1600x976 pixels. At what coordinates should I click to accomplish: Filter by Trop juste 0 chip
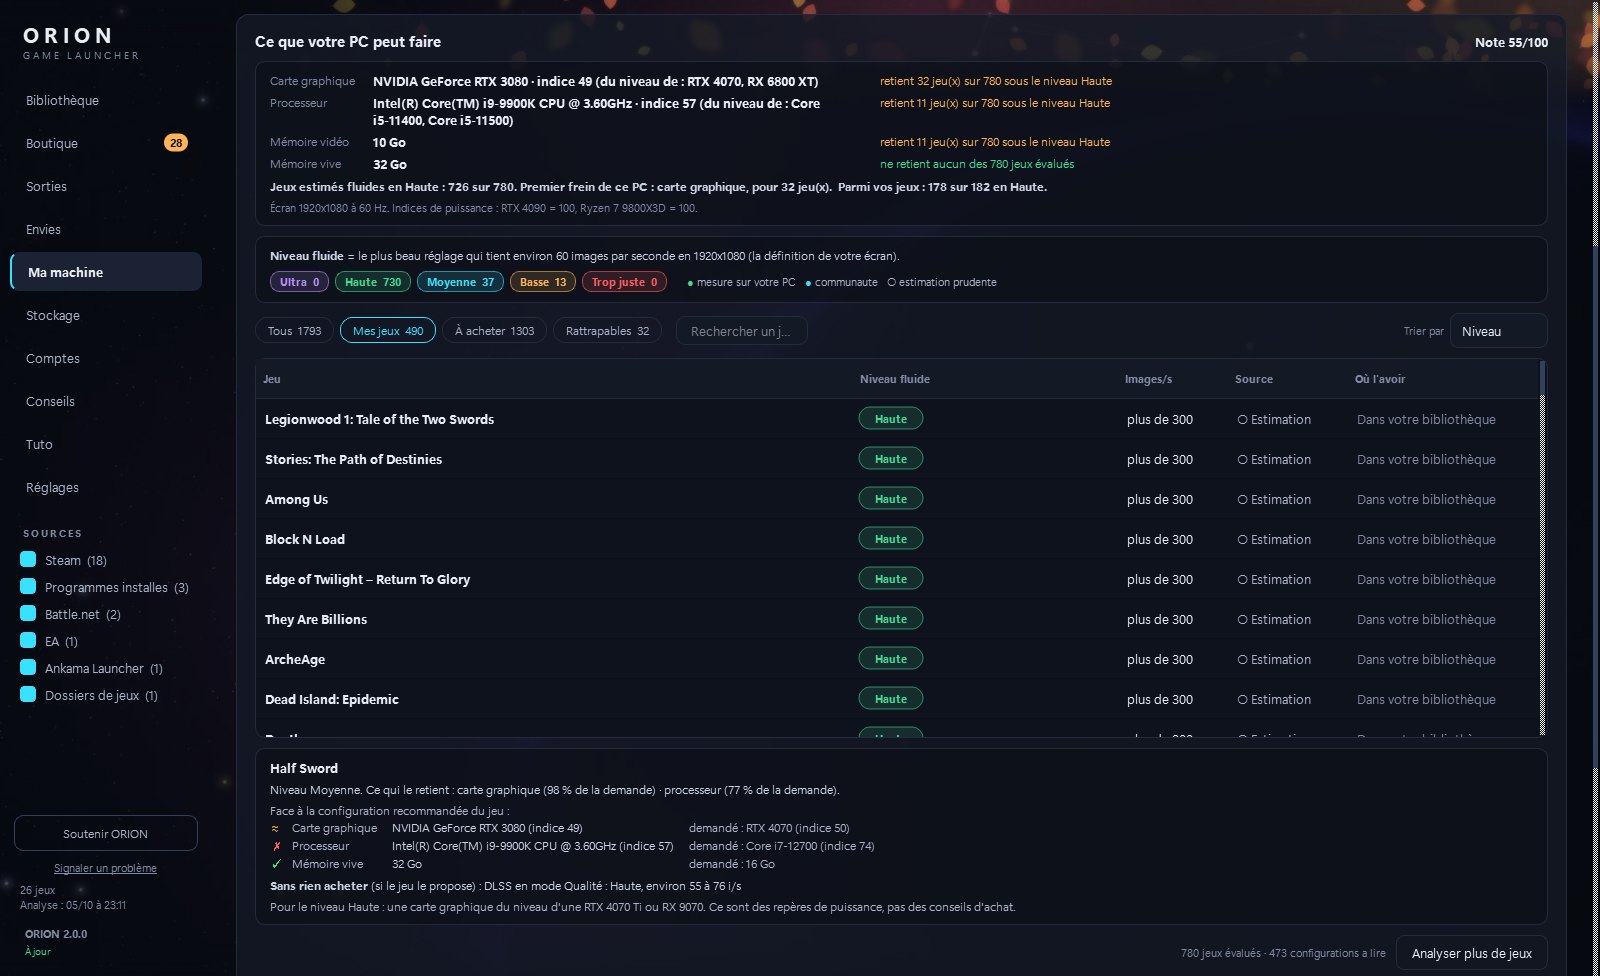click(624, 282)
